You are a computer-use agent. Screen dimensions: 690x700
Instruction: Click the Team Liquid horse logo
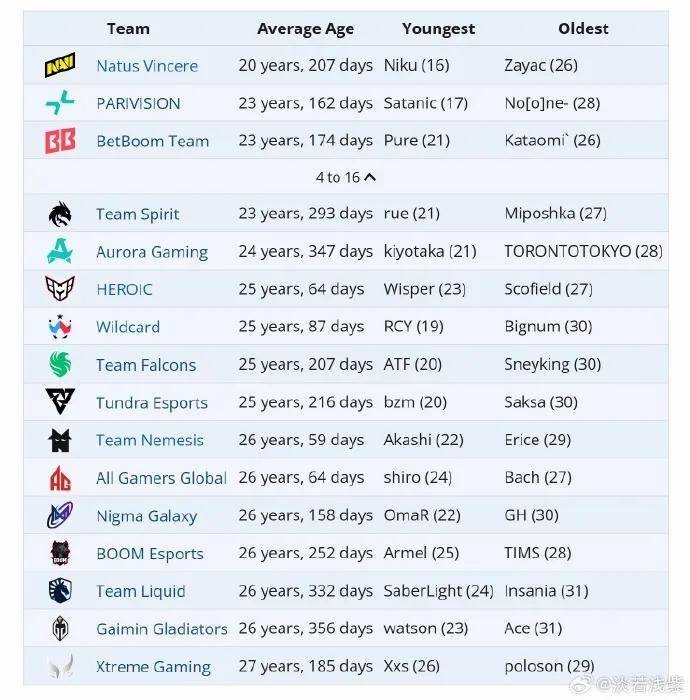coord(60,591)
